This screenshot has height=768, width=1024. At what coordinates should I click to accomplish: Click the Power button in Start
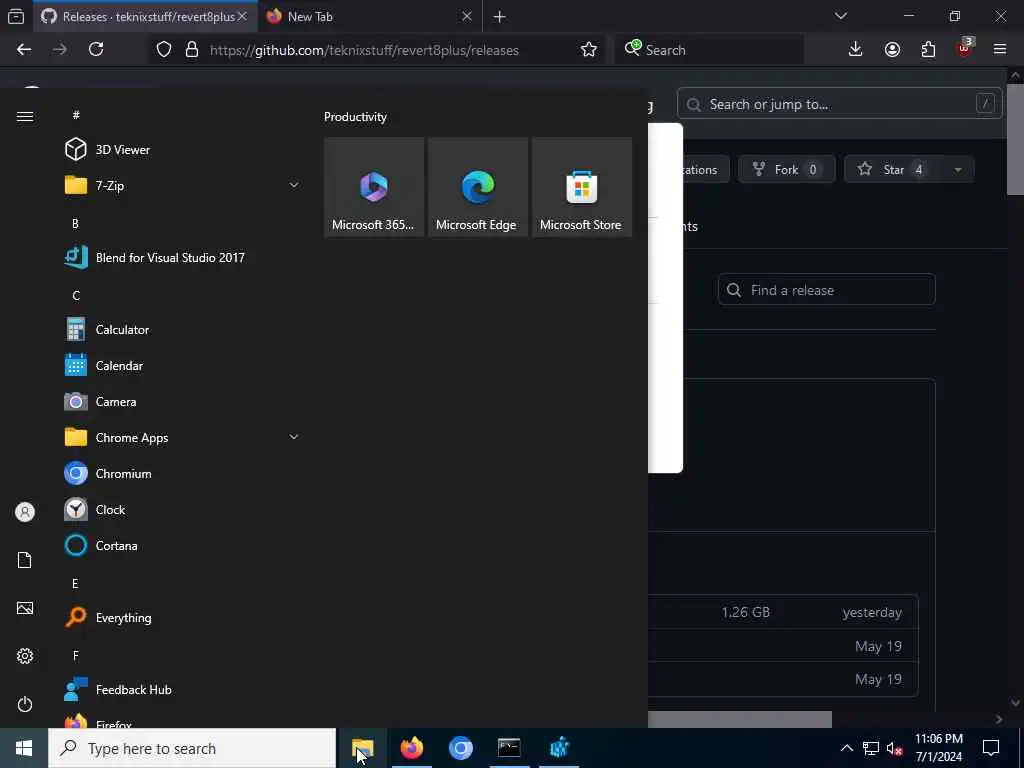(25, 704)
